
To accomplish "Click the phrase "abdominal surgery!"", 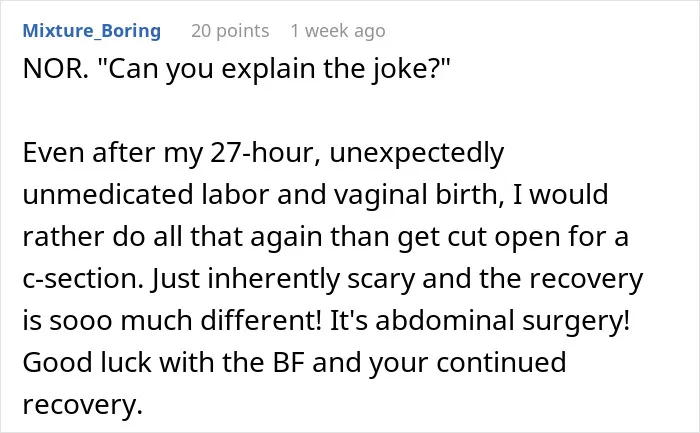I will pyautogui.click(x=503, y=321).
